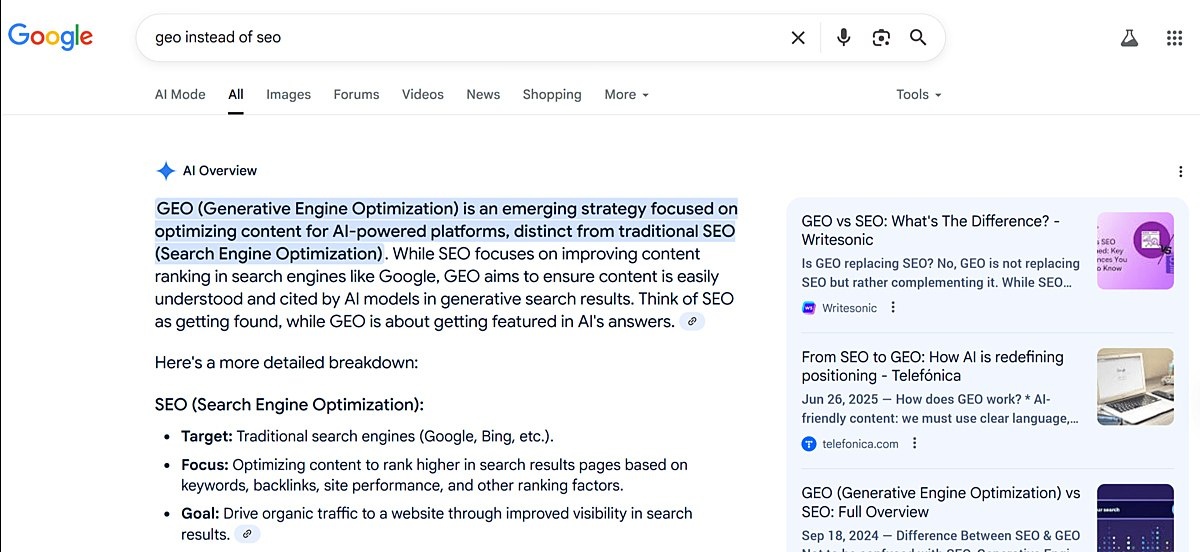1200x552 pixels.
Task: Click the magnifying glass search icon
Action: coord(918,38)
